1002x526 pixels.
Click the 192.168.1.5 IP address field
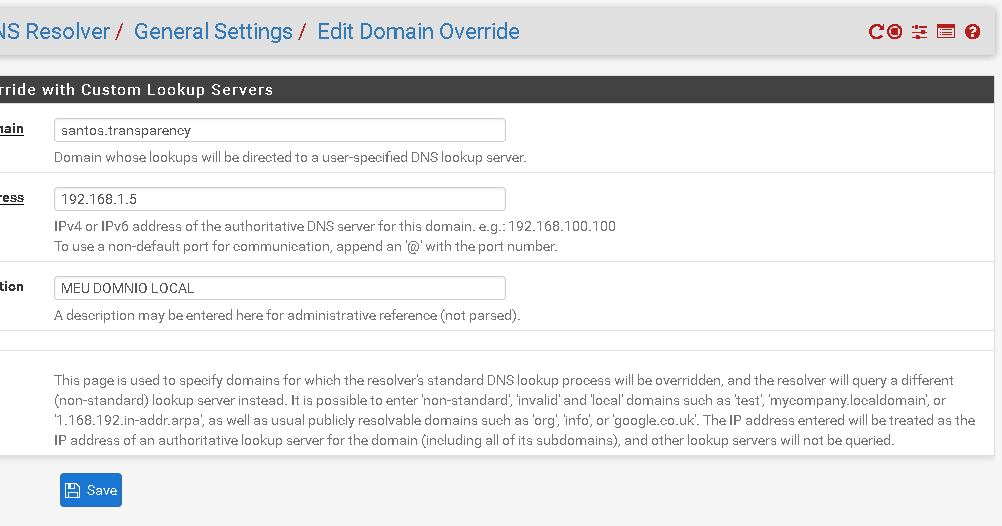280,199
